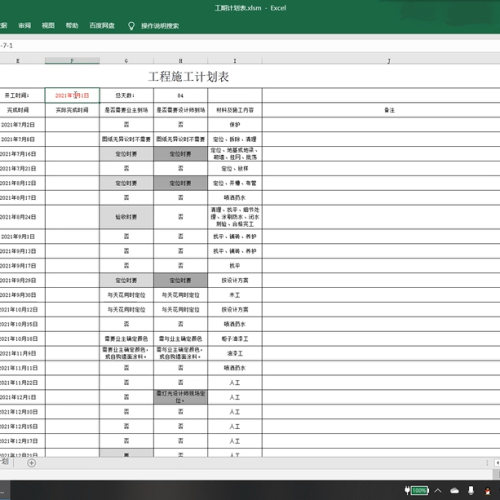
Task: Select the red start date cell 2021年7月1日
Action: click(72, 96)
